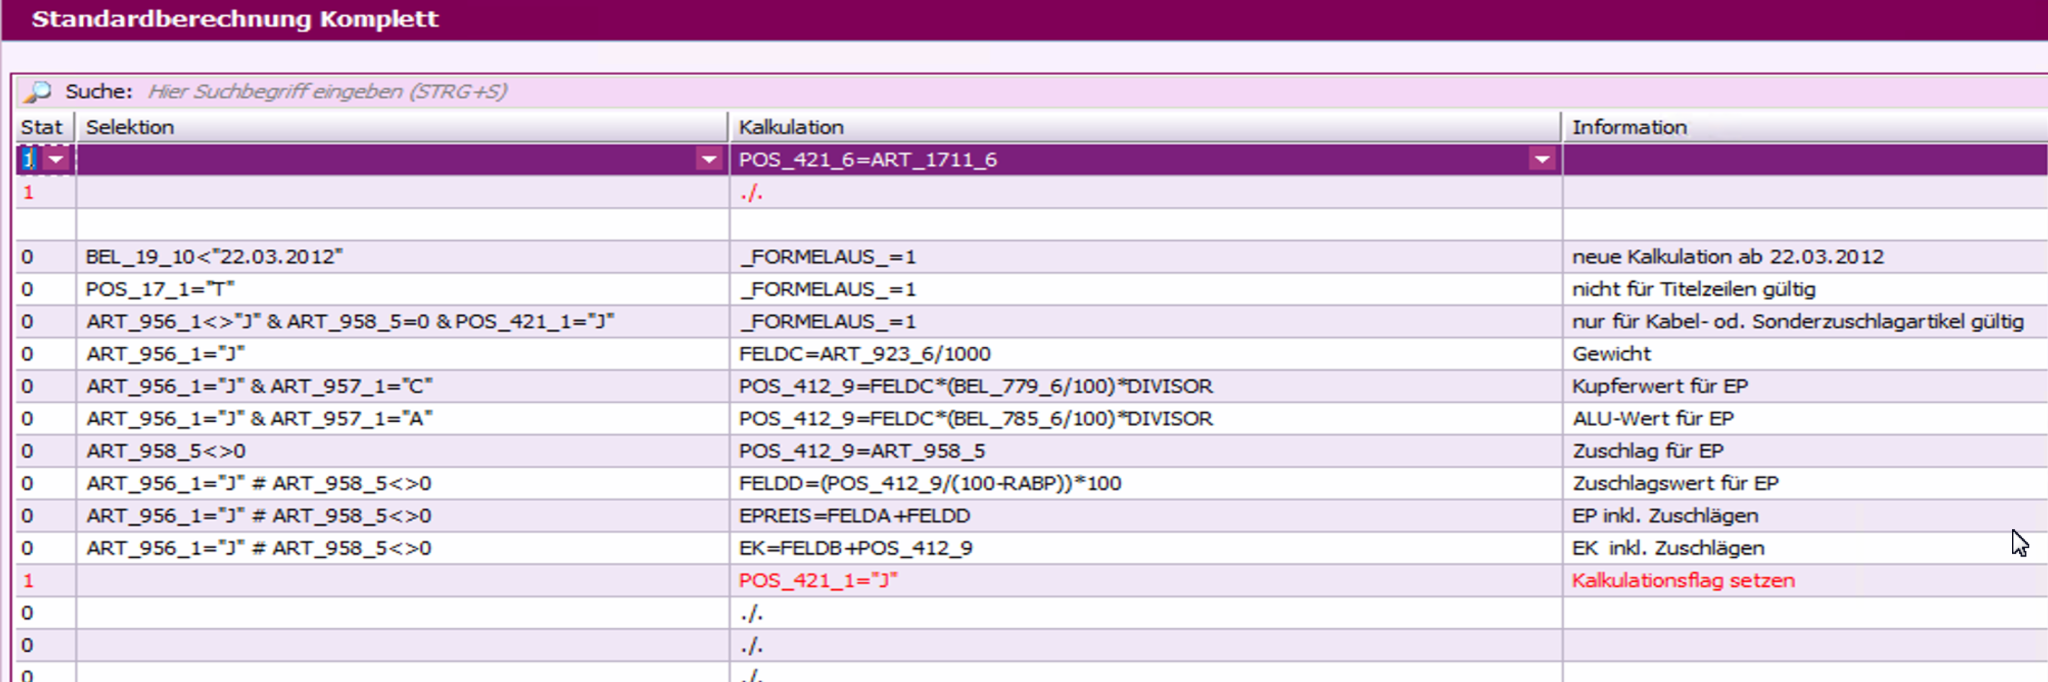Select the POS_17_1="T" selection cell

pyautogui.click(x=160, y=289)
